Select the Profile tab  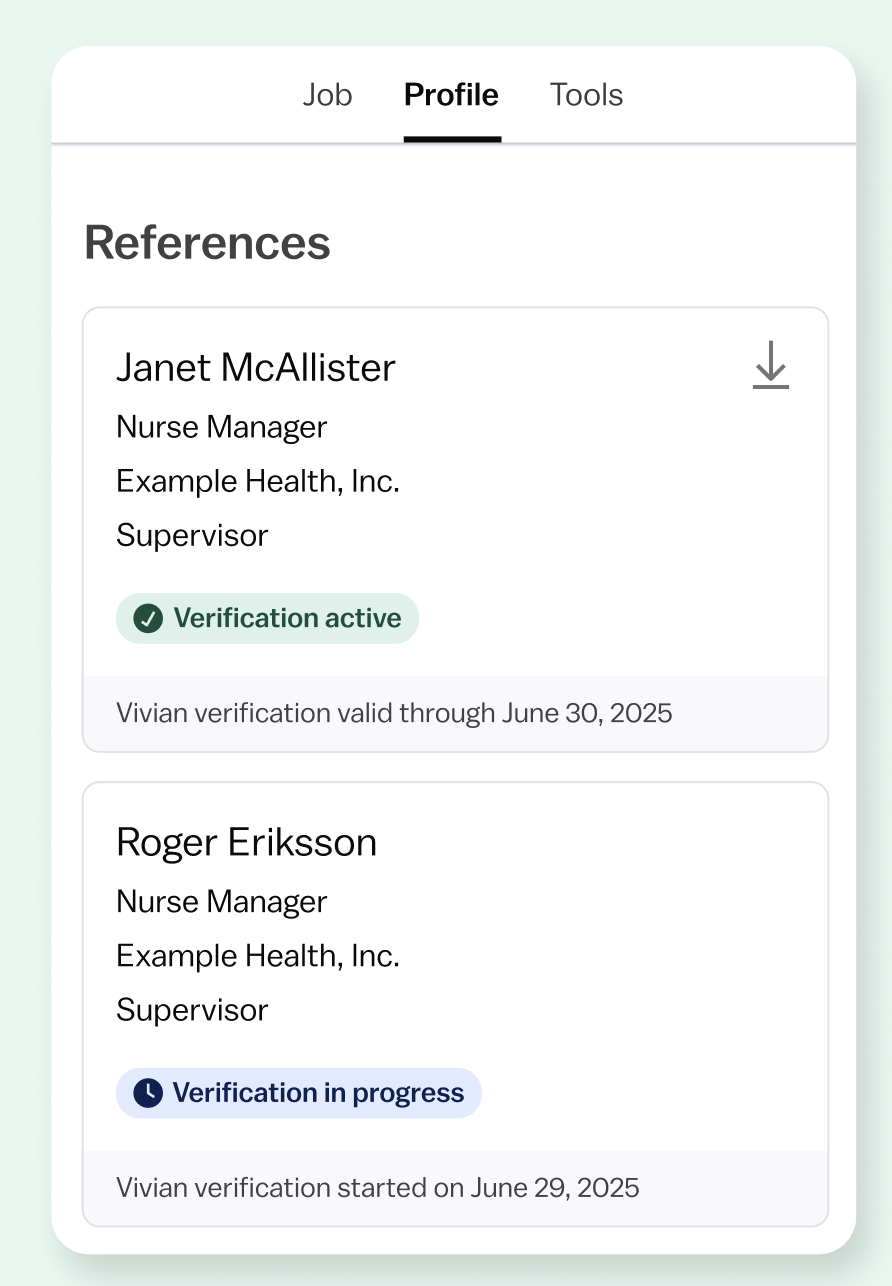click(x=451, y=95)
